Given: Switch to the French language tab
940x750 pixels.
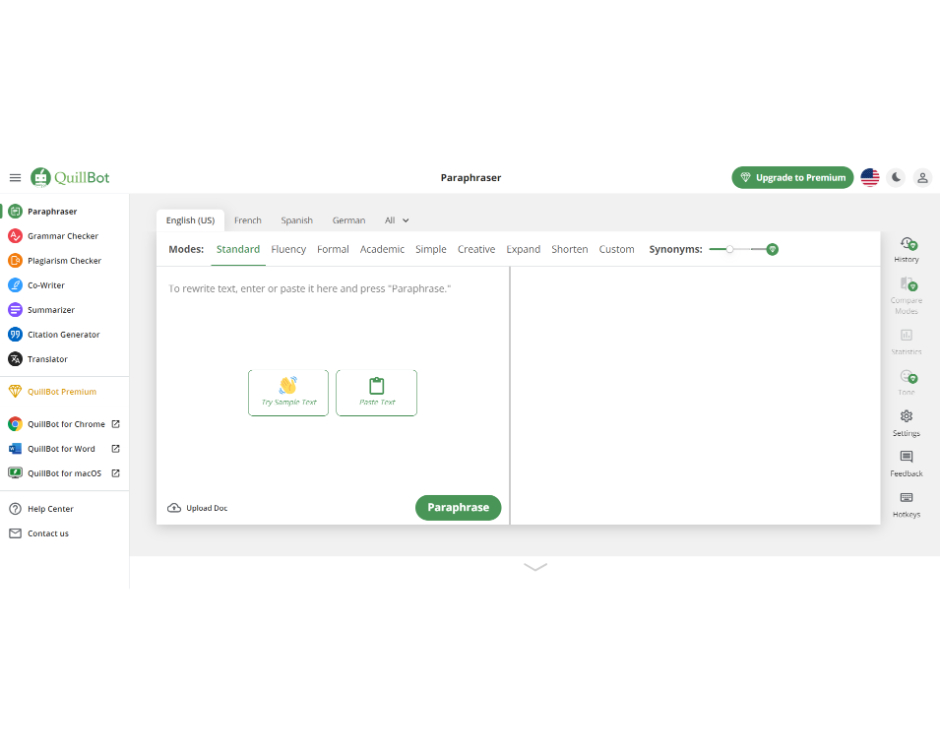Looking at the screenshot, I should pos(248,220).
